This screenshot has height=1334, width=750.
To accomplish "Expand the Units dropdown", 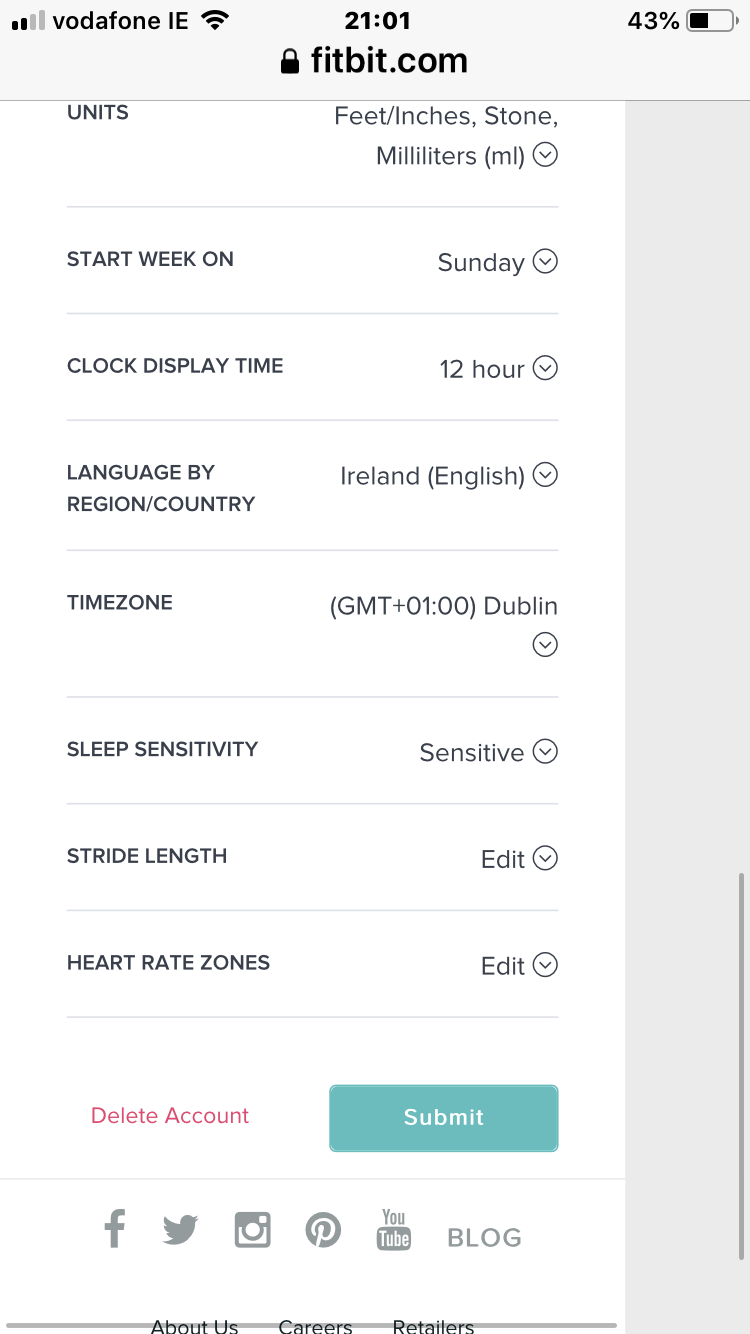I will [x=545, y=155].
